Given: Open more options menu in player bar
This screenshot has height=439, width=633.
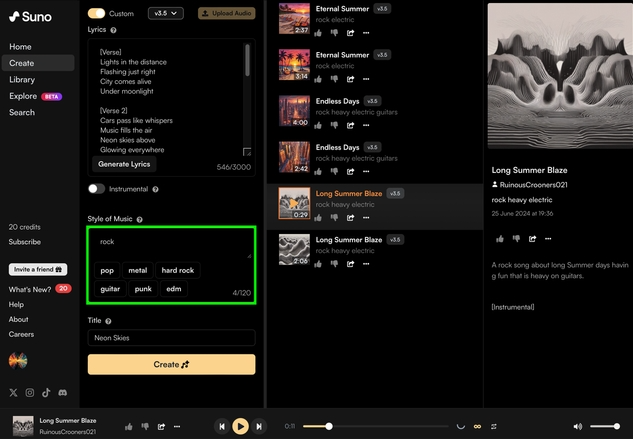Looking at the screenshot, I should pos(177,427).
